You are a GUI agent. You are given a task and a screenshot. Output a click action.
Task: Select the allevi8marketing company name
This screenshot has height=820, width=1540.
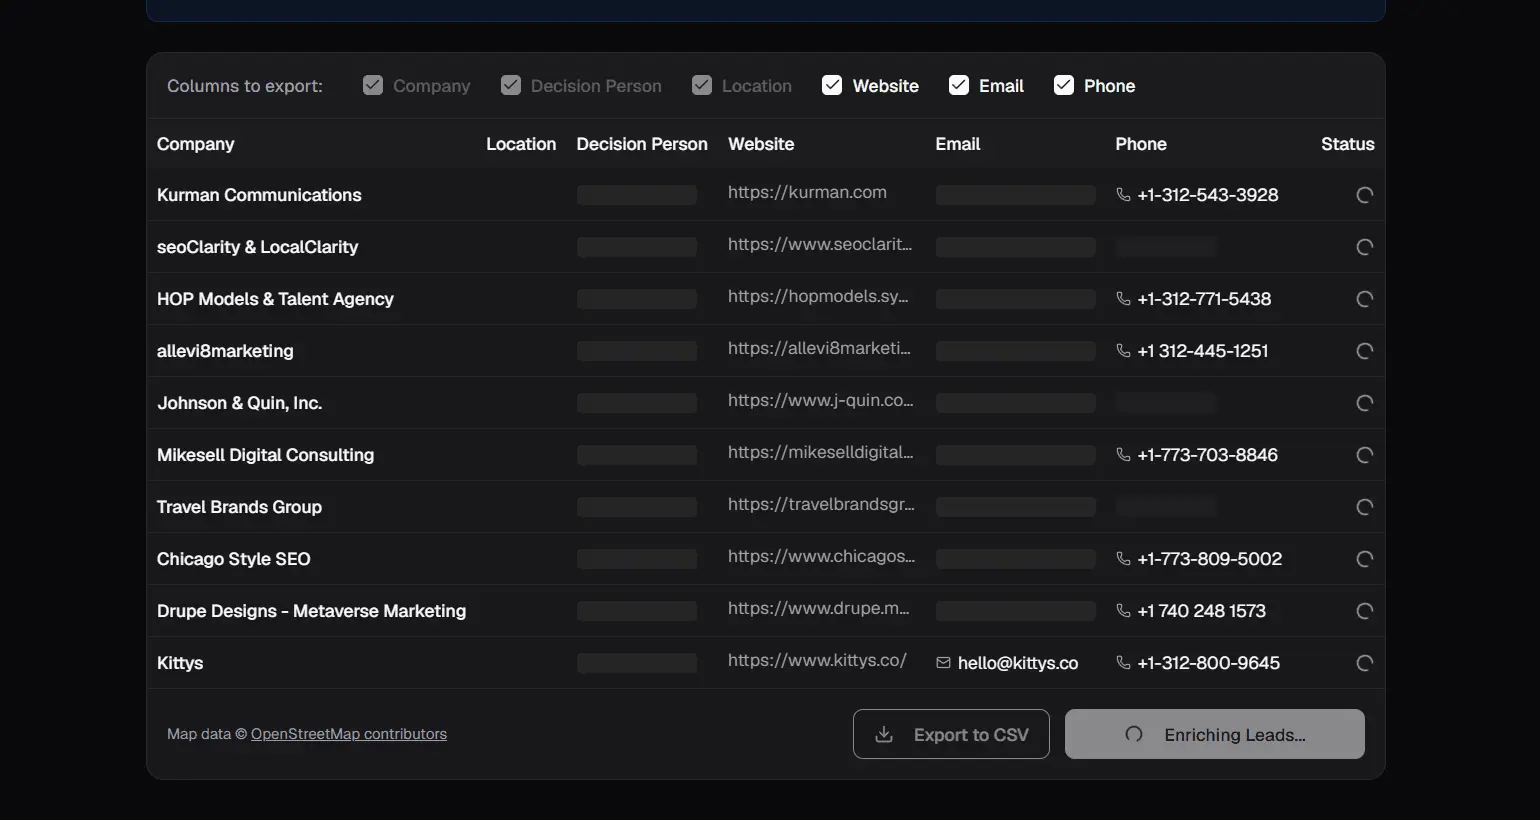[225, 351]
